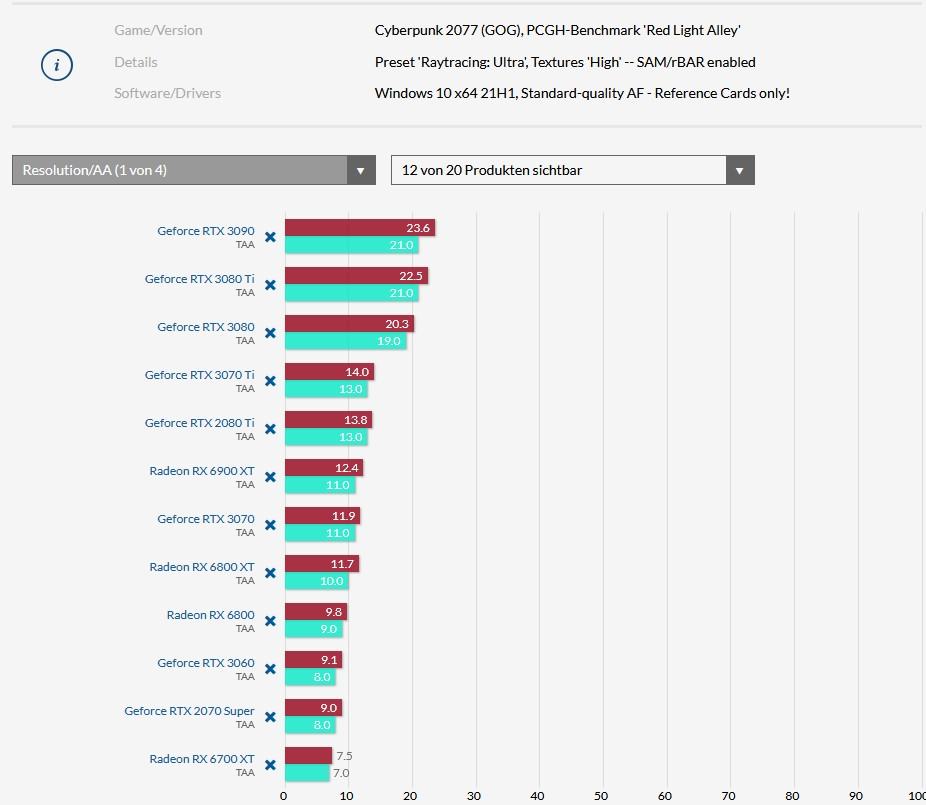Open the '12 von 20 Produkten sichtbar' dropdown

pos(573,170)
